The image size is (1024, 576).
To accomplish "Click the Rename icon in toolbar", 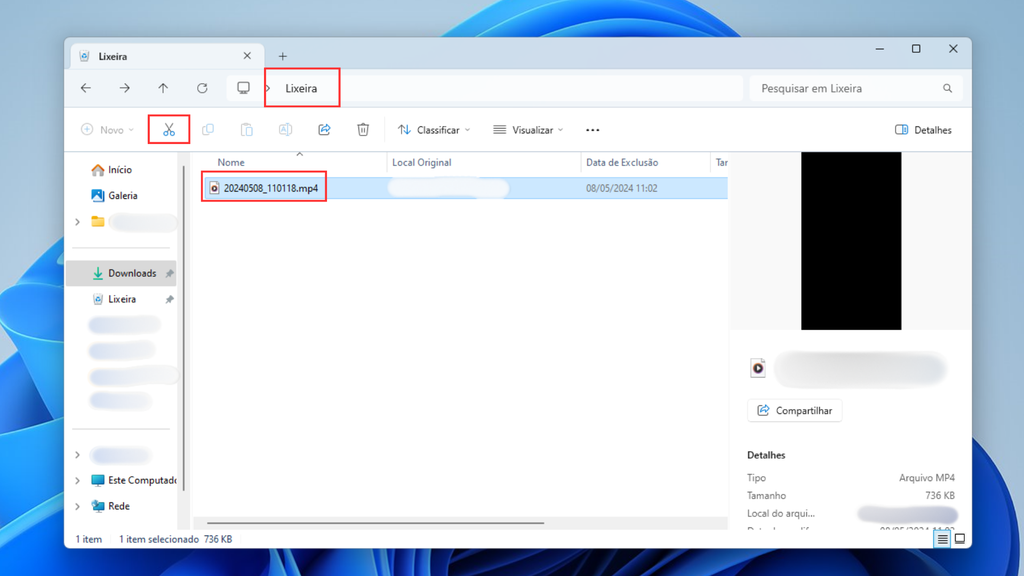I will [285, 129].
